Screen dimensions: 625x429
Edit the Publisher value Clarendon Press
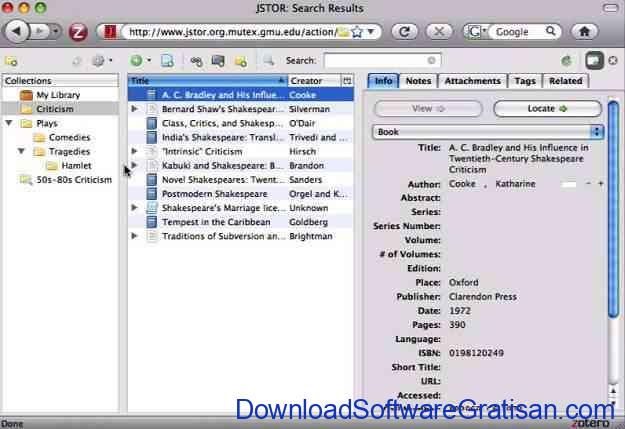pos(483,297)
